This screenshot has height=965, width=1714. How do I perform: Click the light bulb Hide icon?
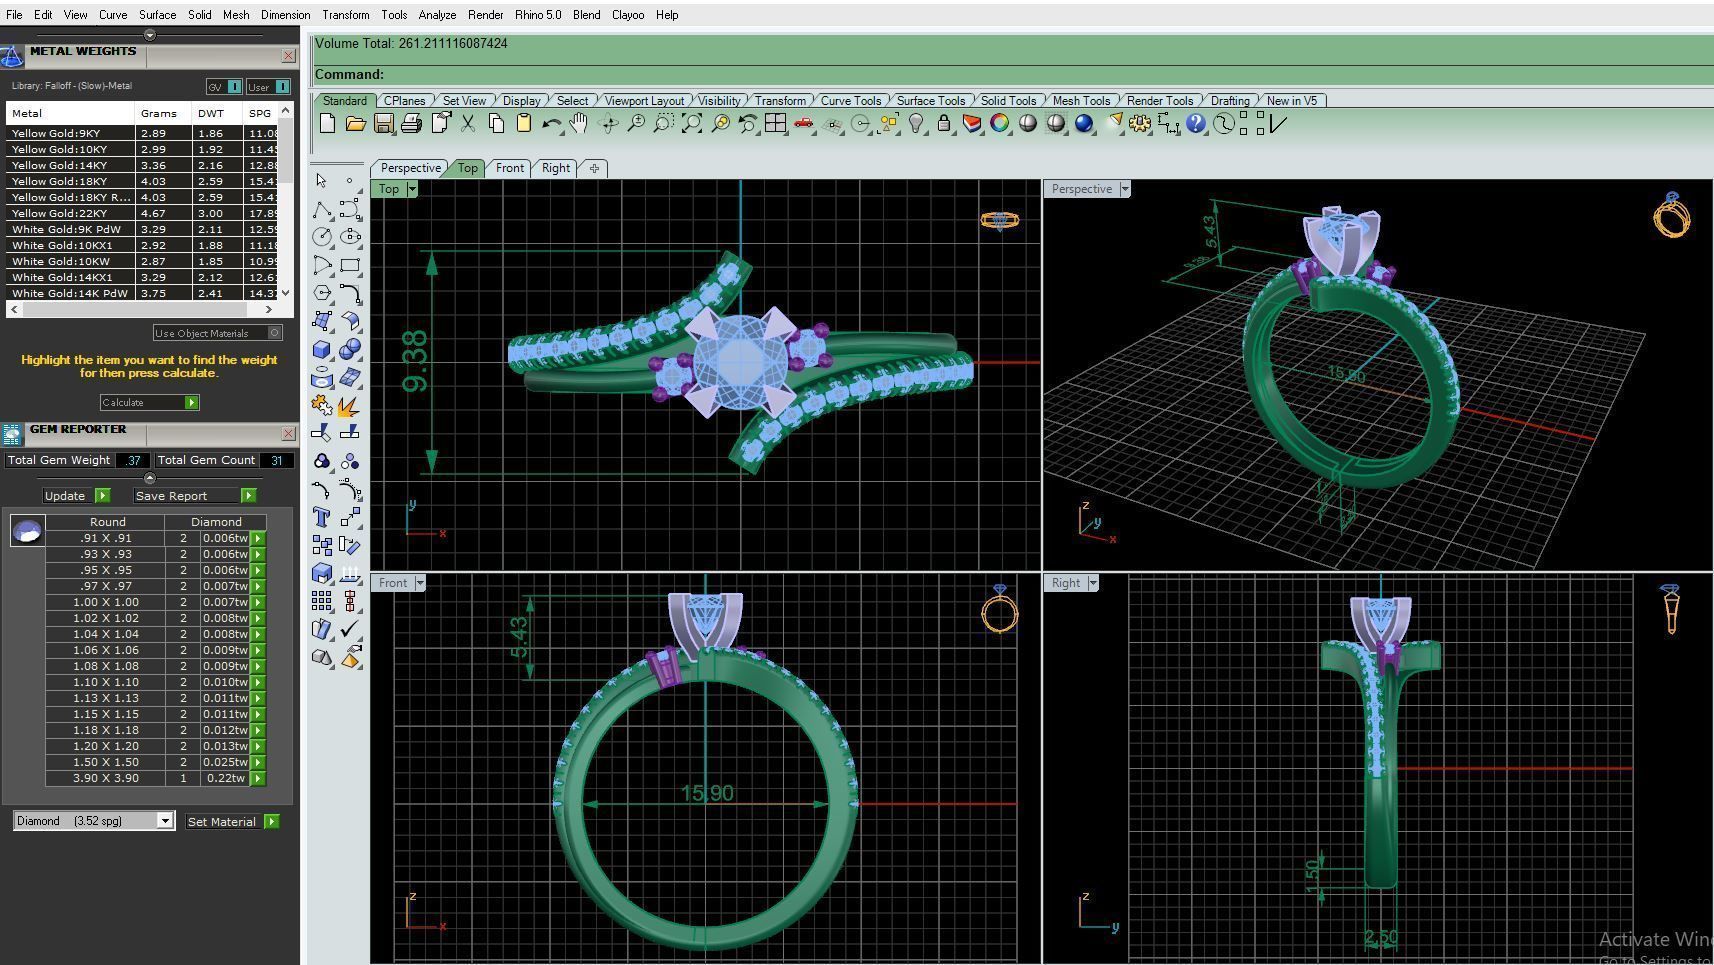coord(915,124)
